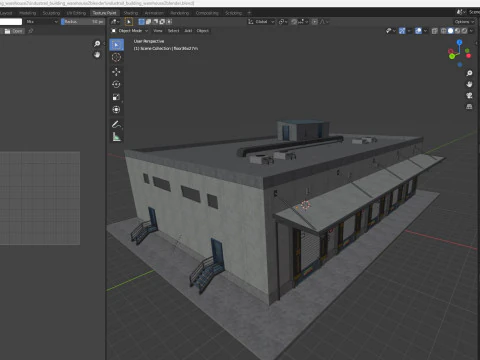
Task: Switch to rendered viewport shading
Action: pos(464,31)
